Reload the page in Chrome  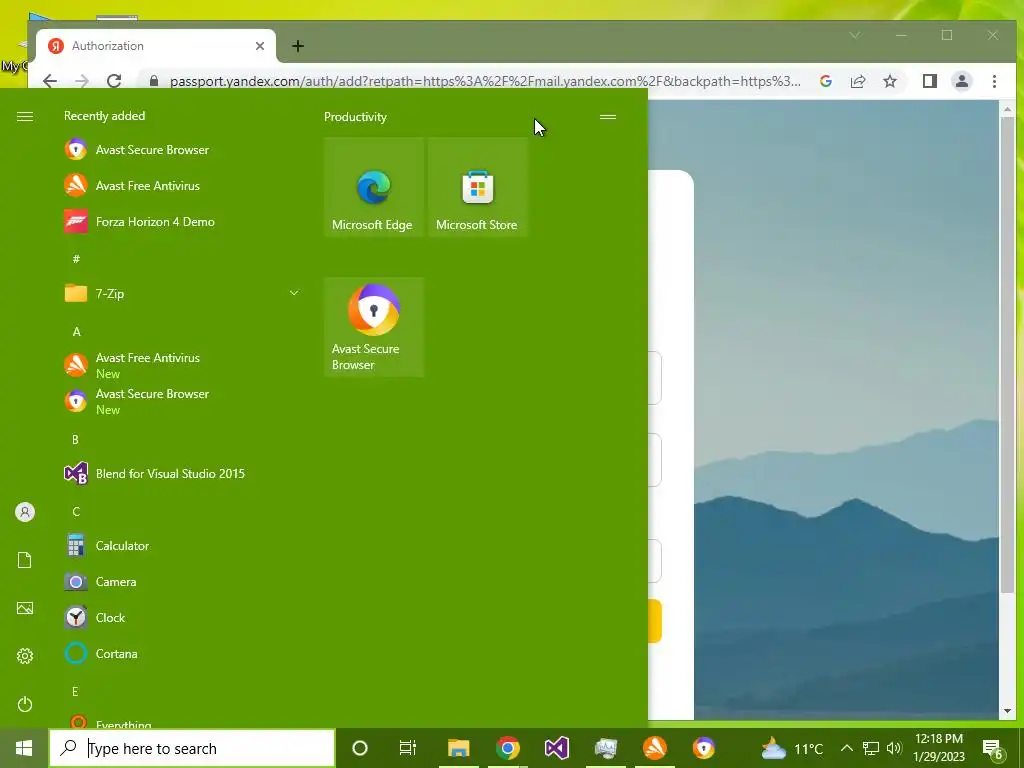click(x=114, y=81)
